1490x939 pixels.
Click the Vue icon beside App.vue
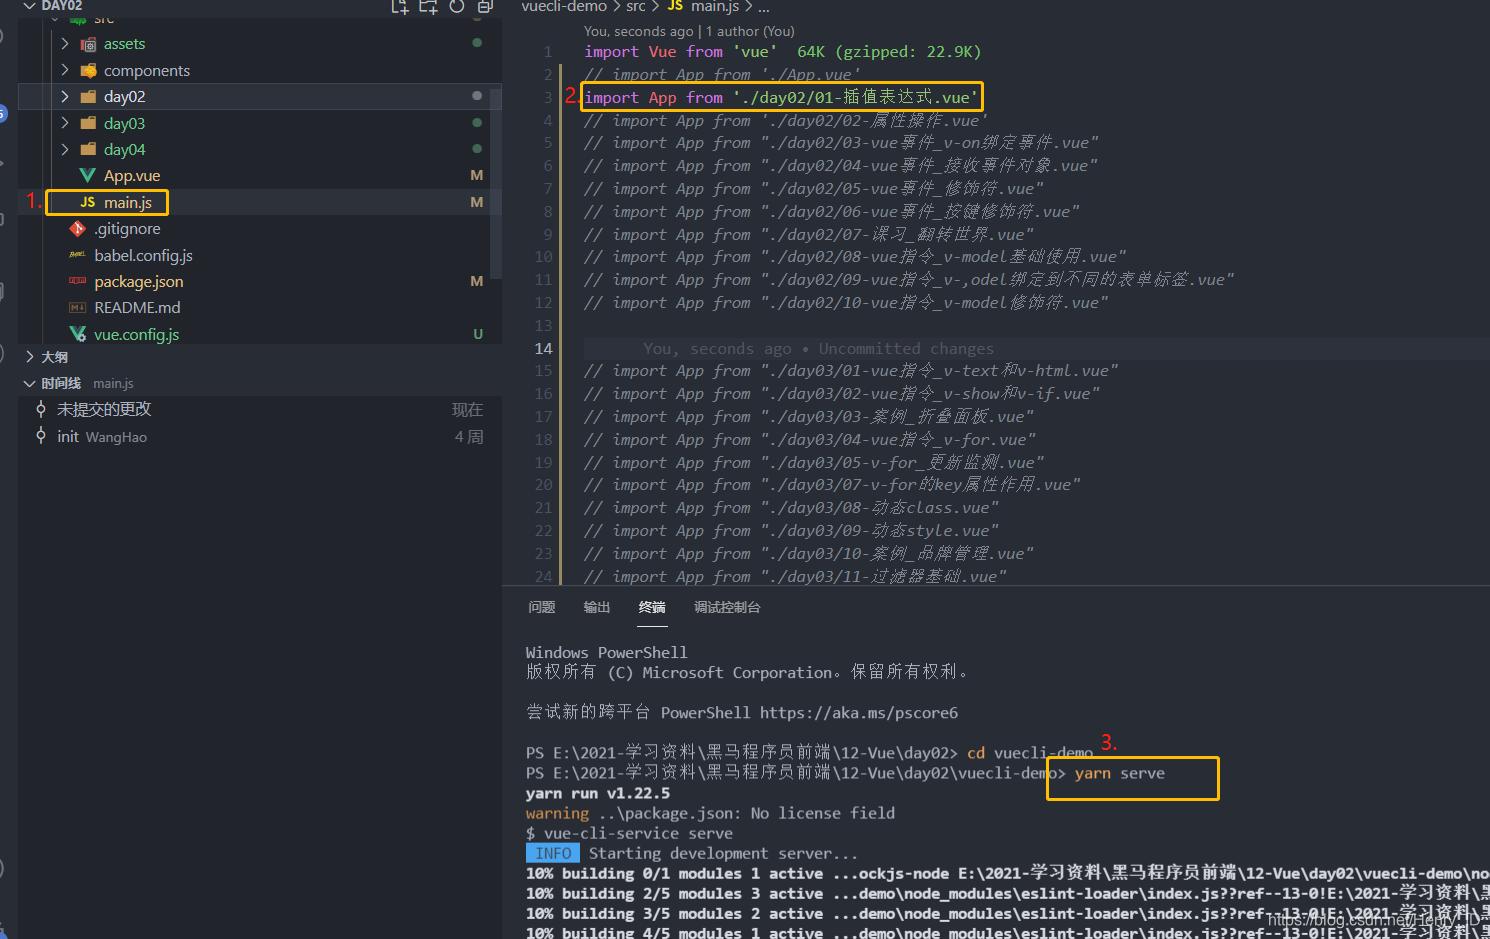88,176
